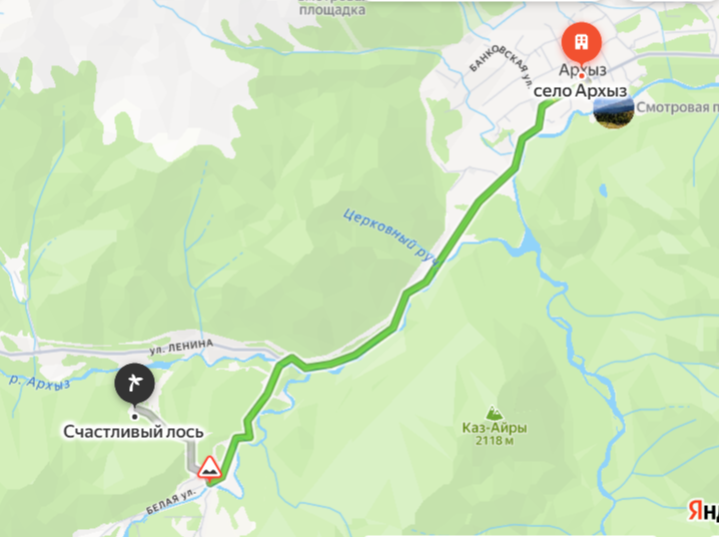Viewport: 719px width, 537px height.
Task: Click the Белая ул. street label
Action: click(x=170, y=502)
